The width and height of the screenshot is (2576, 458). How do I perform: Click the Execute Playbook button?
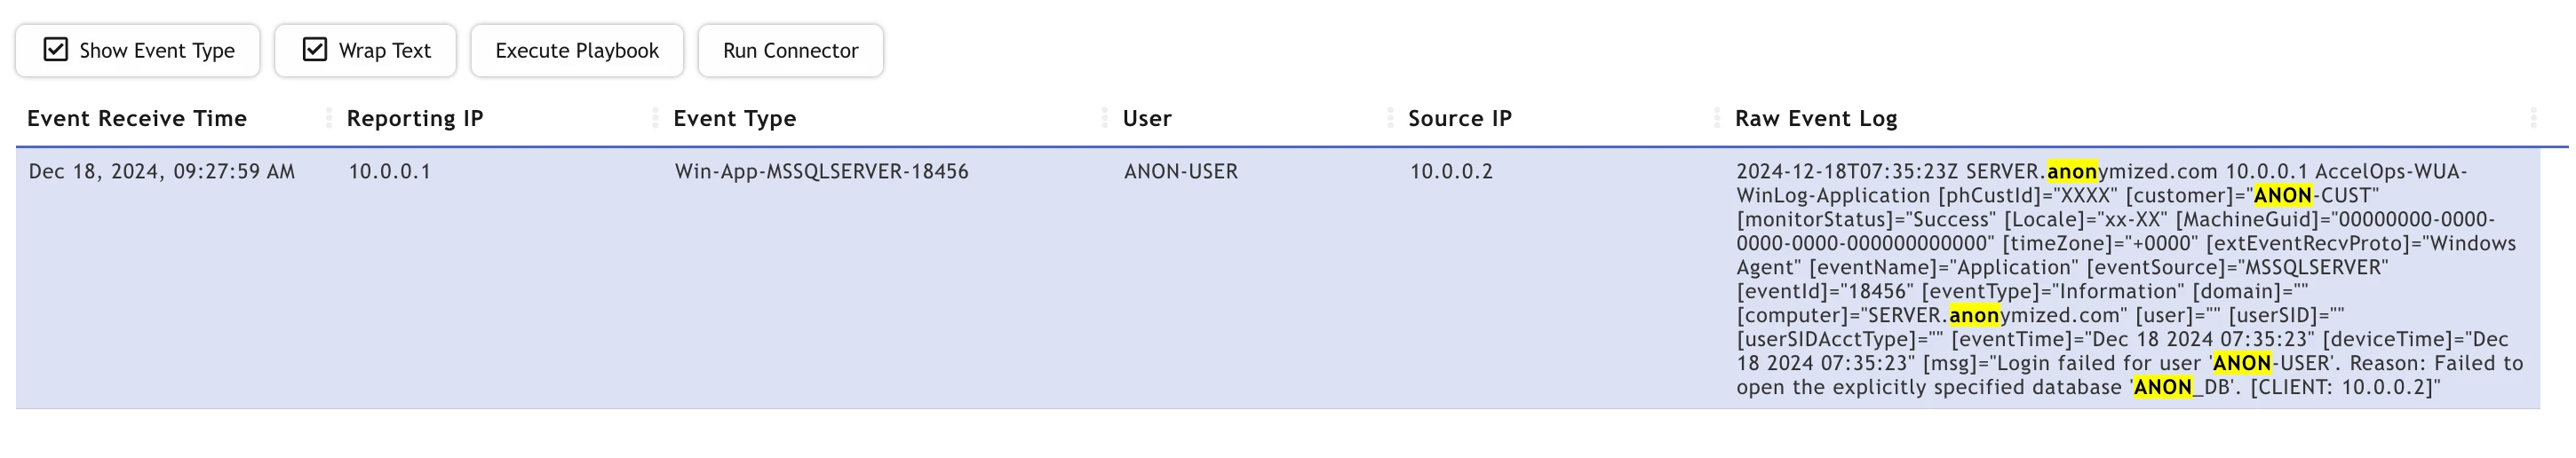[x=577, y=51]
